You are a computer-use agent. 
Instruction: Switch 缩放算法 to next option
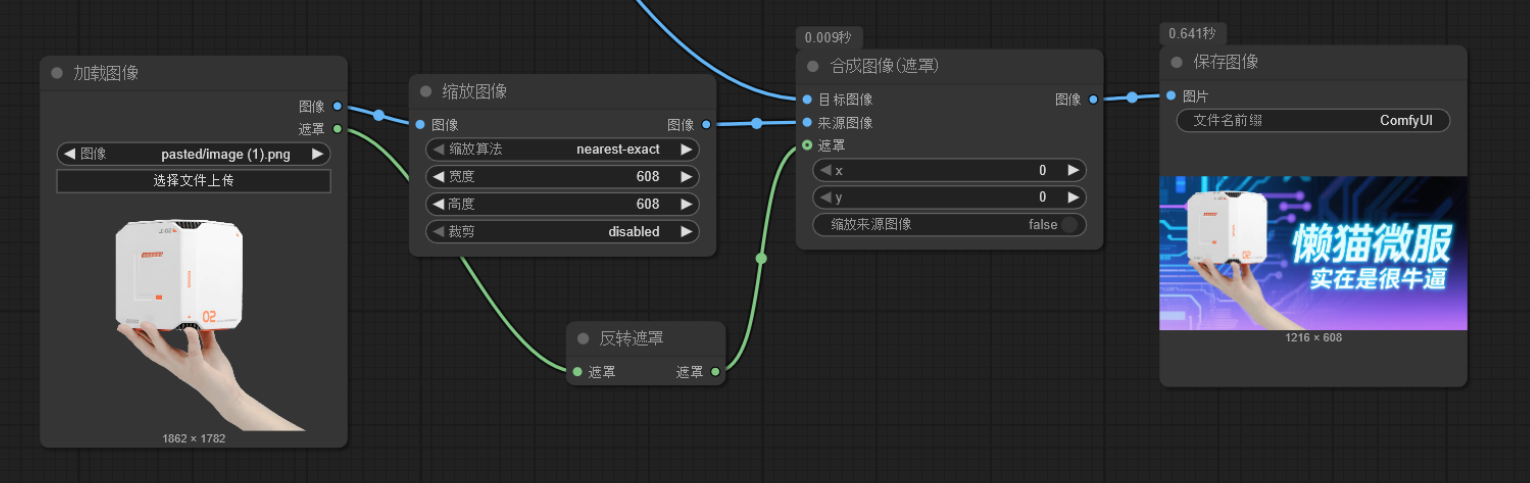tap(686, 149)
